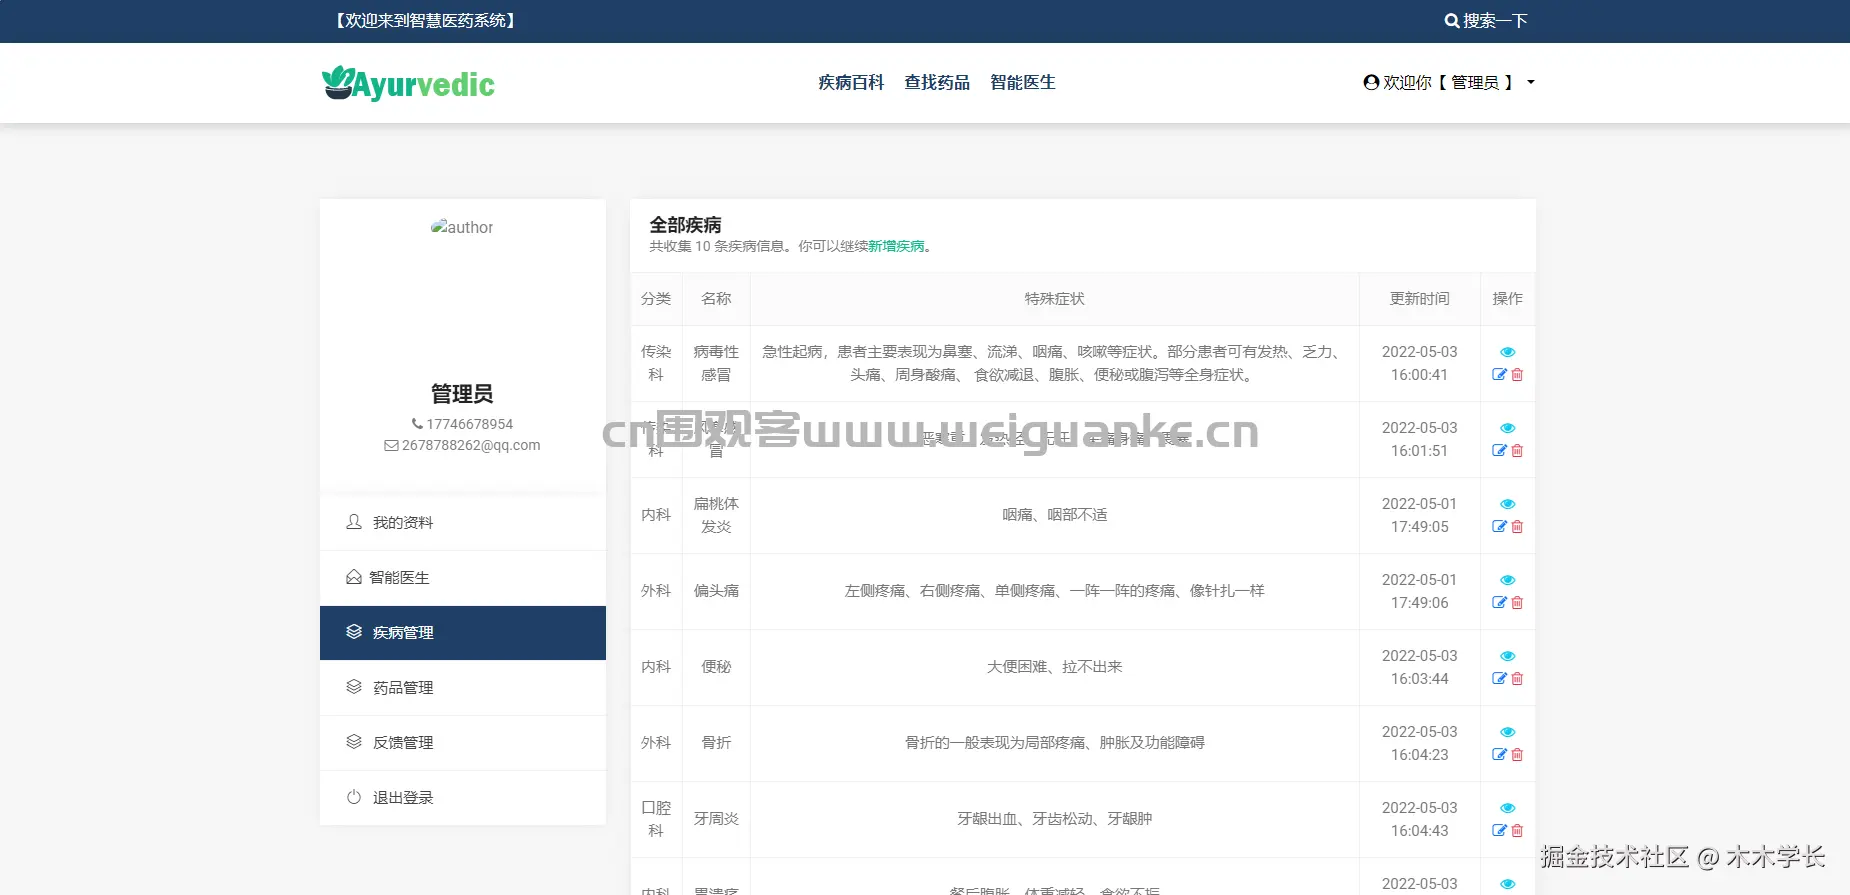
Task: Click the search icon beside 搜索一下
Action: point(1451,20)
